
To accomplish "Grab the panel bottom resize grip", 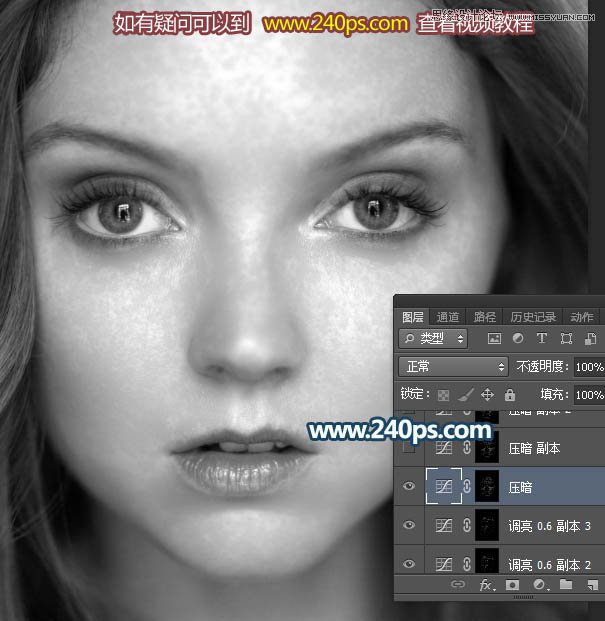I will [524, 597].
